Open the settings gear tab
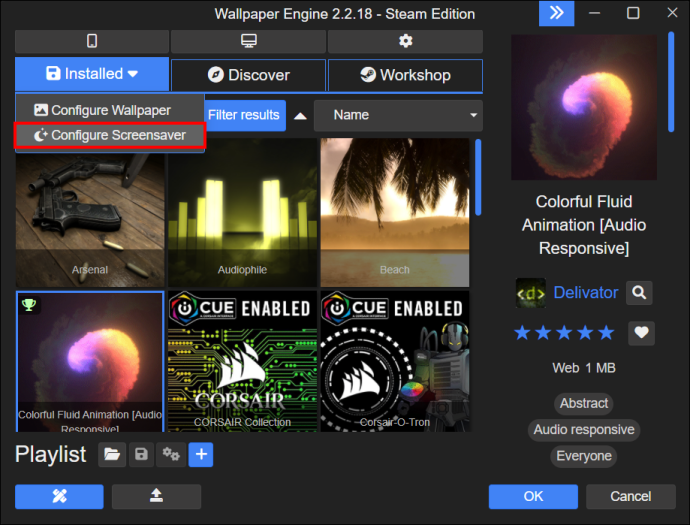 pos(405,41)
